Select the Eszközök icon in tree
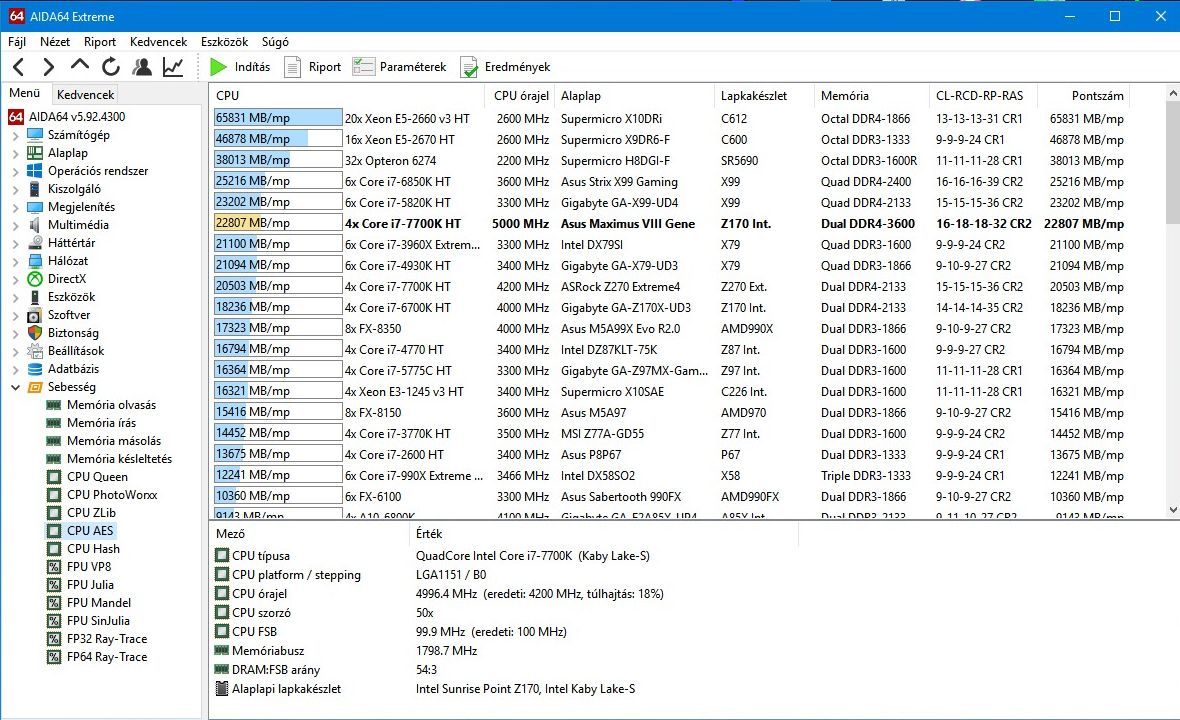 (x=35, y=297)
